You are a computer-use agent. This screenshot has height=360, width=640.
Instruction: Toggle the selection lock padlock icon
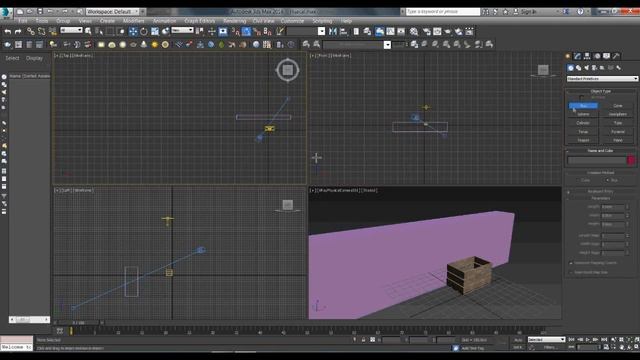pyautogui.click(x=363, y=340)
